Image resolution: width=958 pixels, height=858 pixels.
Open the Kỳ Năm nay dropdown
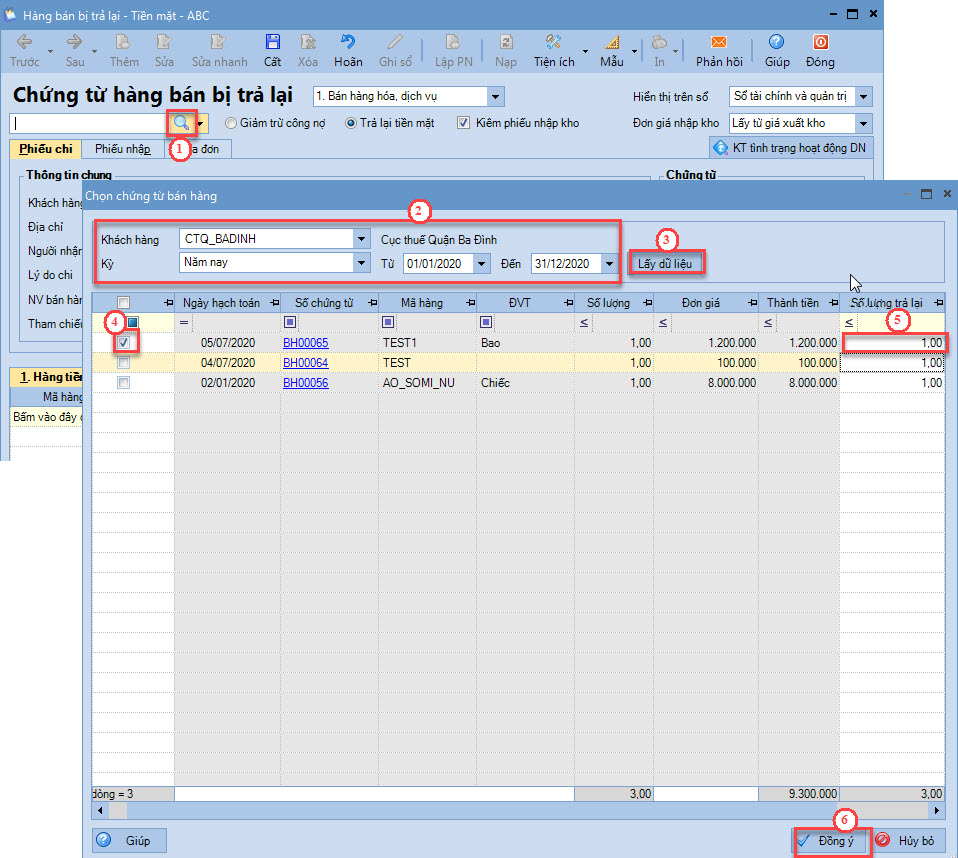coord(362,263)
